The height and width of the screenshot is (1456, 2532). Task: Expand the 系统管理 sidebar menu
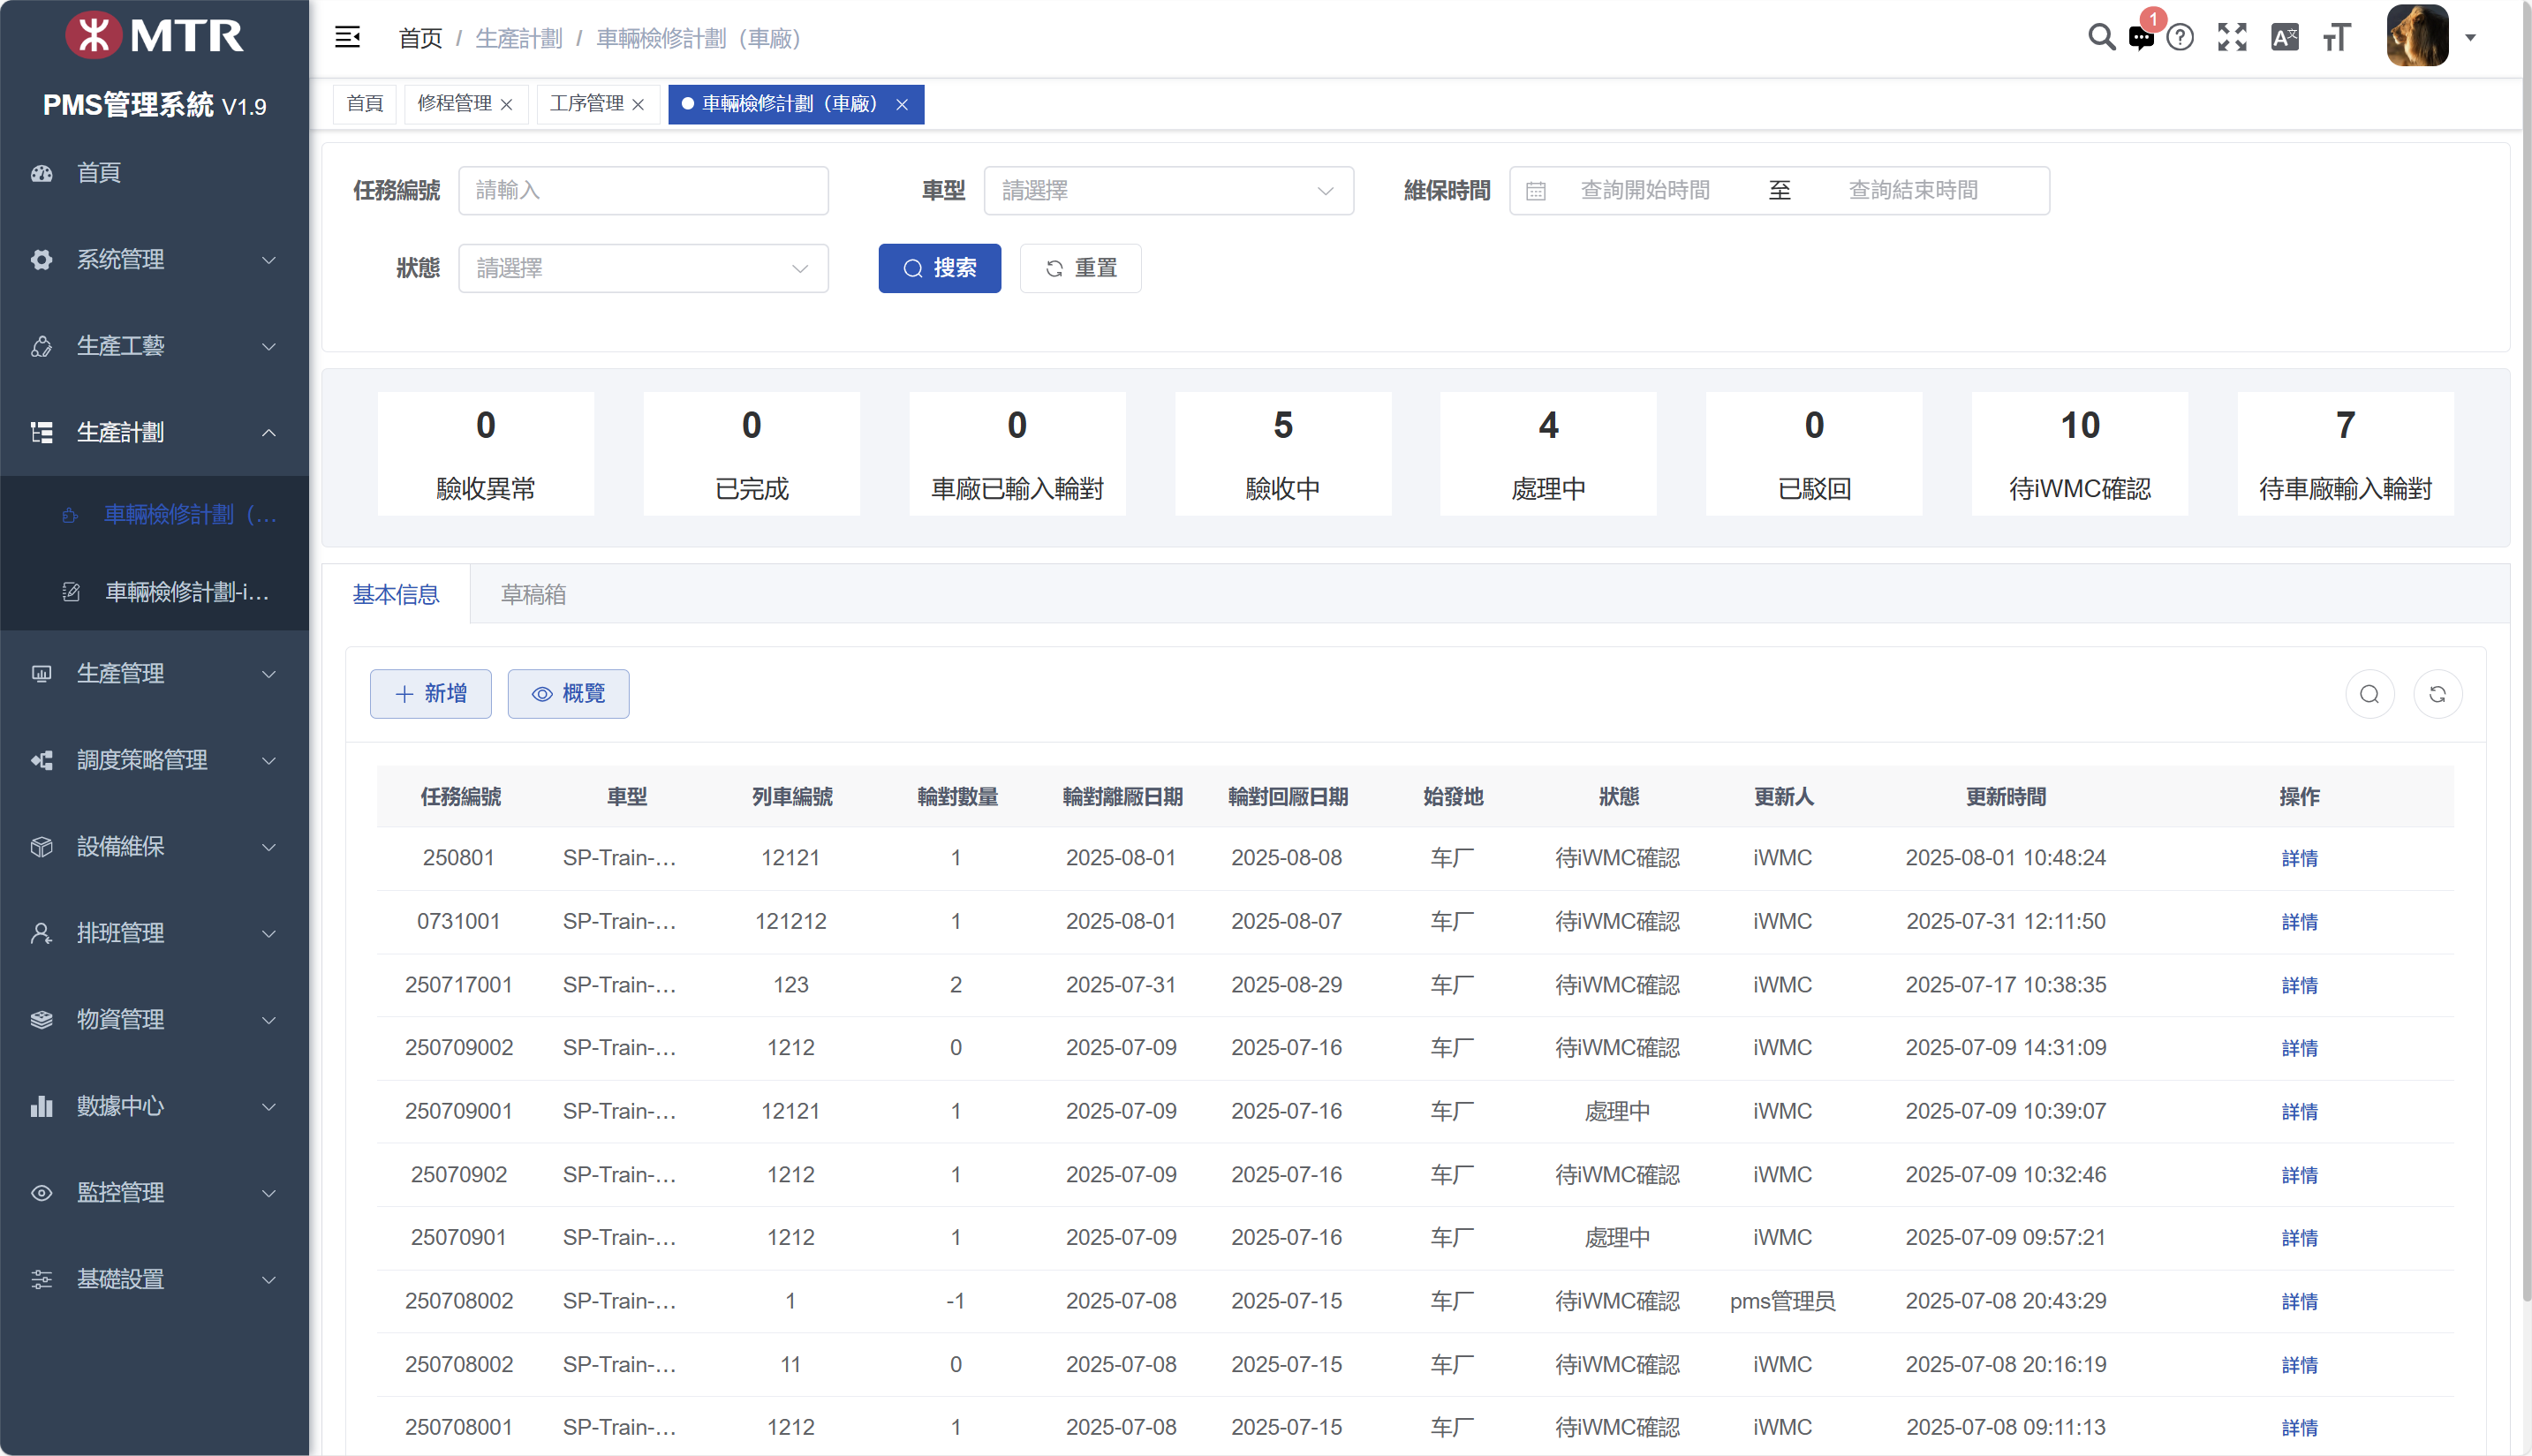click(x=154, y=259)
